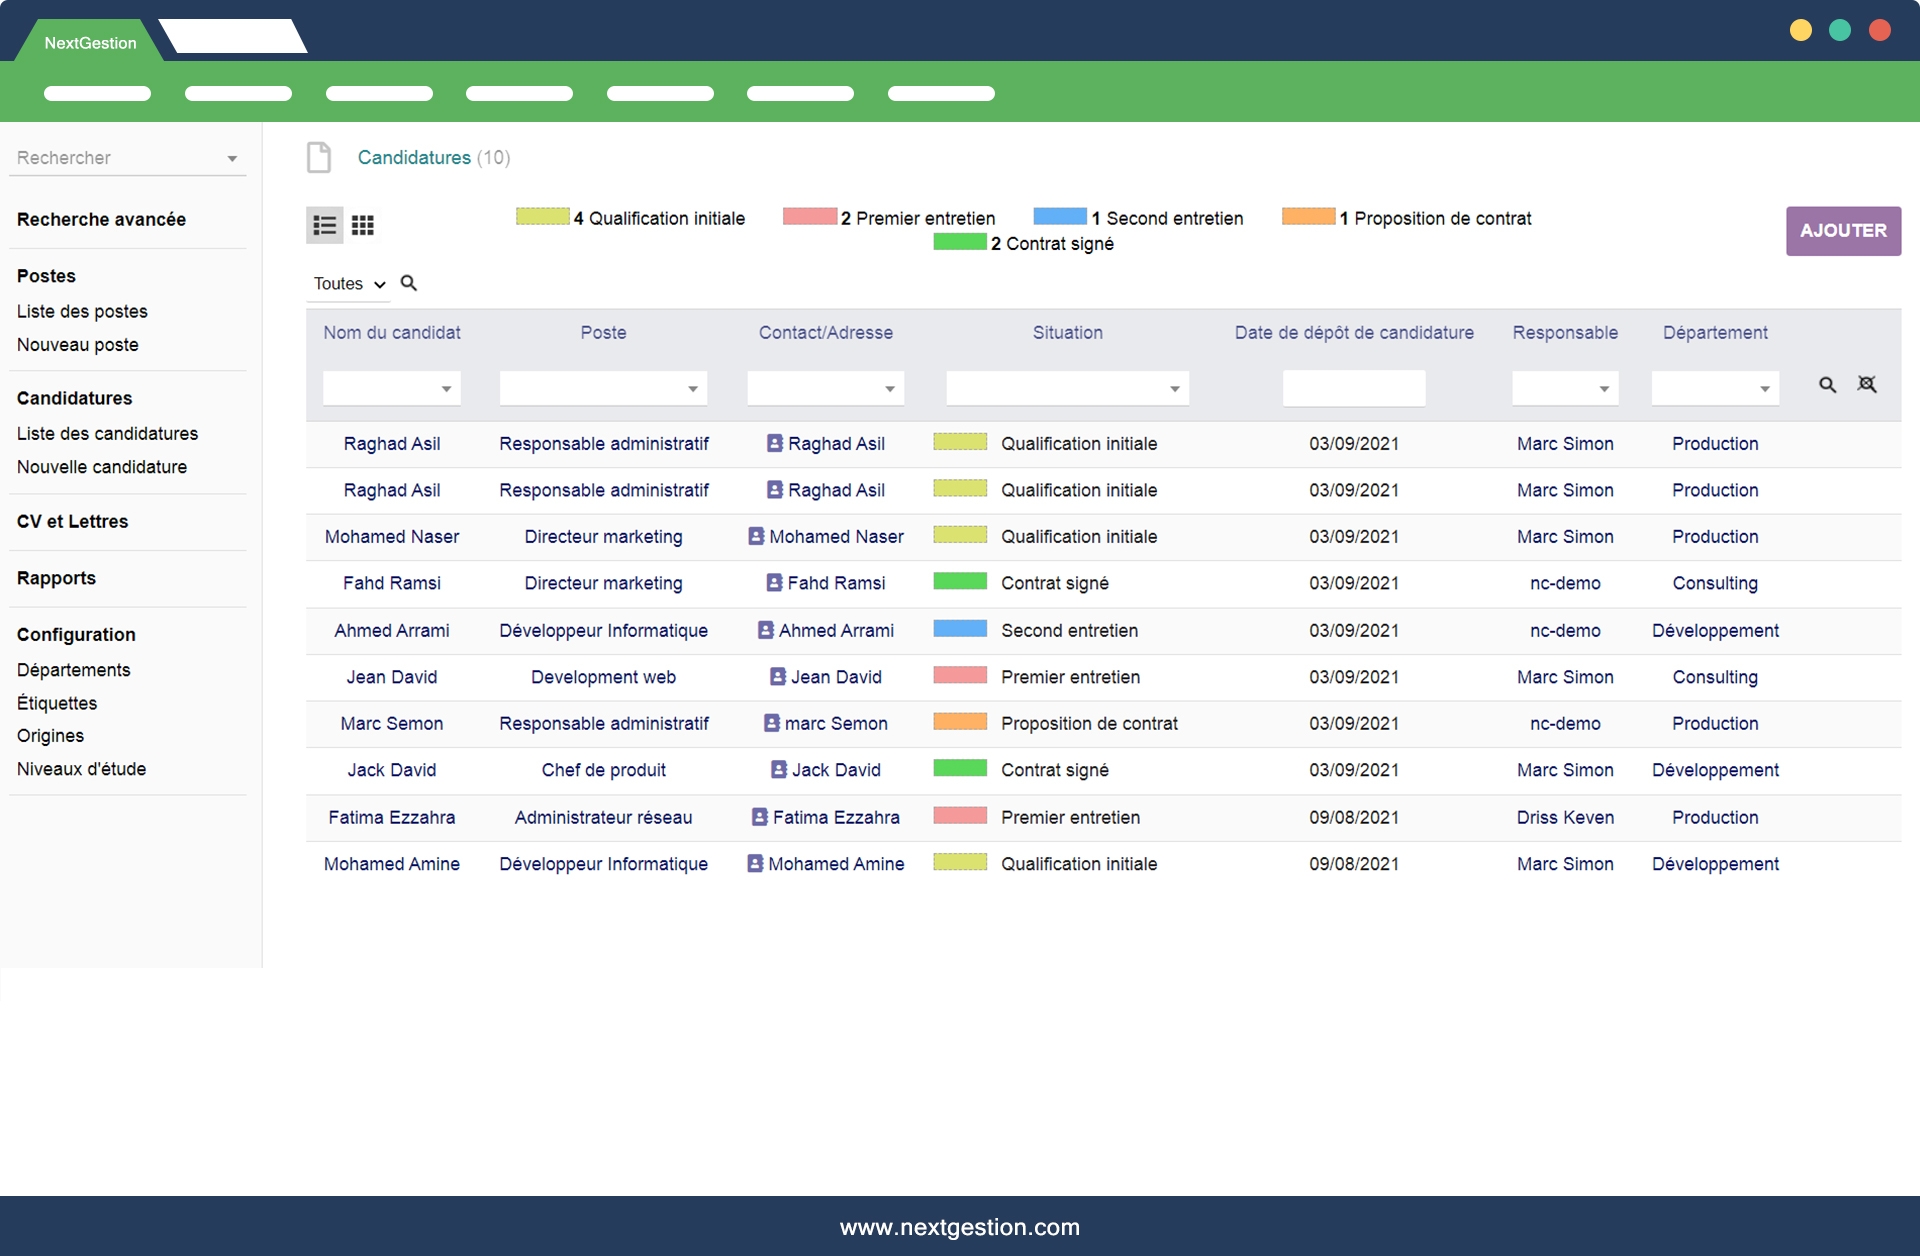Viewport: 1920px width, 1256px height.
Task: Expand the Situation column filter dropdown
Action: [1174, 389]
